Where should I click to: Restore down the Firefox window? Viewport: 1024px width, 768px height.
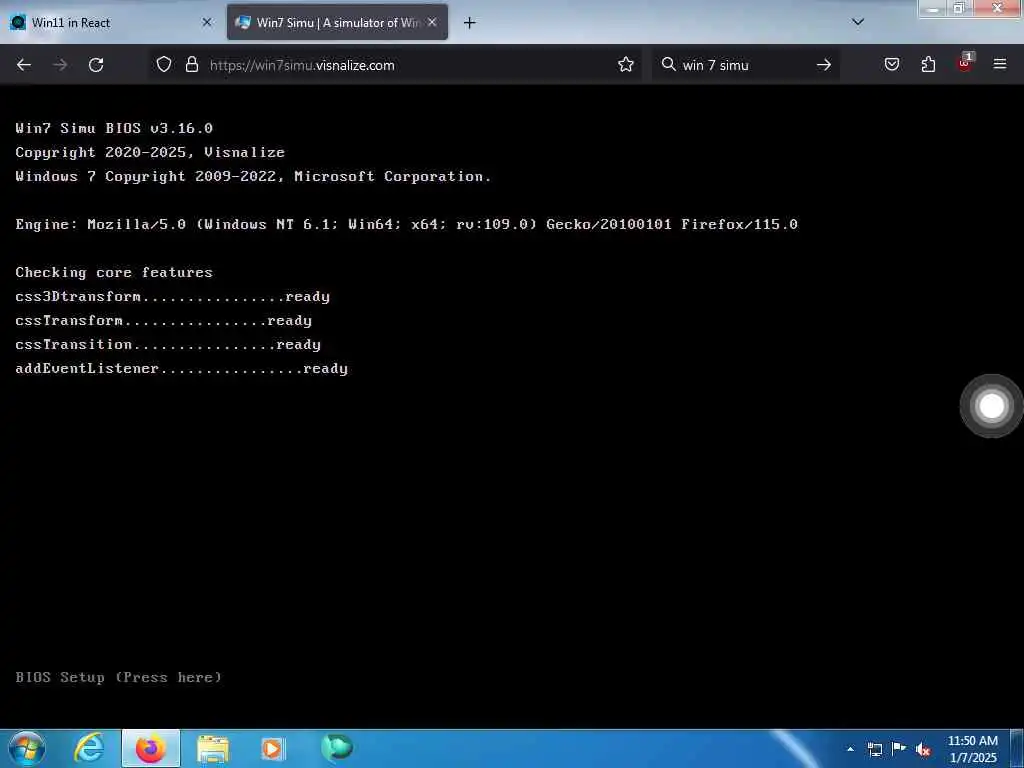pyautogui.click(x=959, y=8)
